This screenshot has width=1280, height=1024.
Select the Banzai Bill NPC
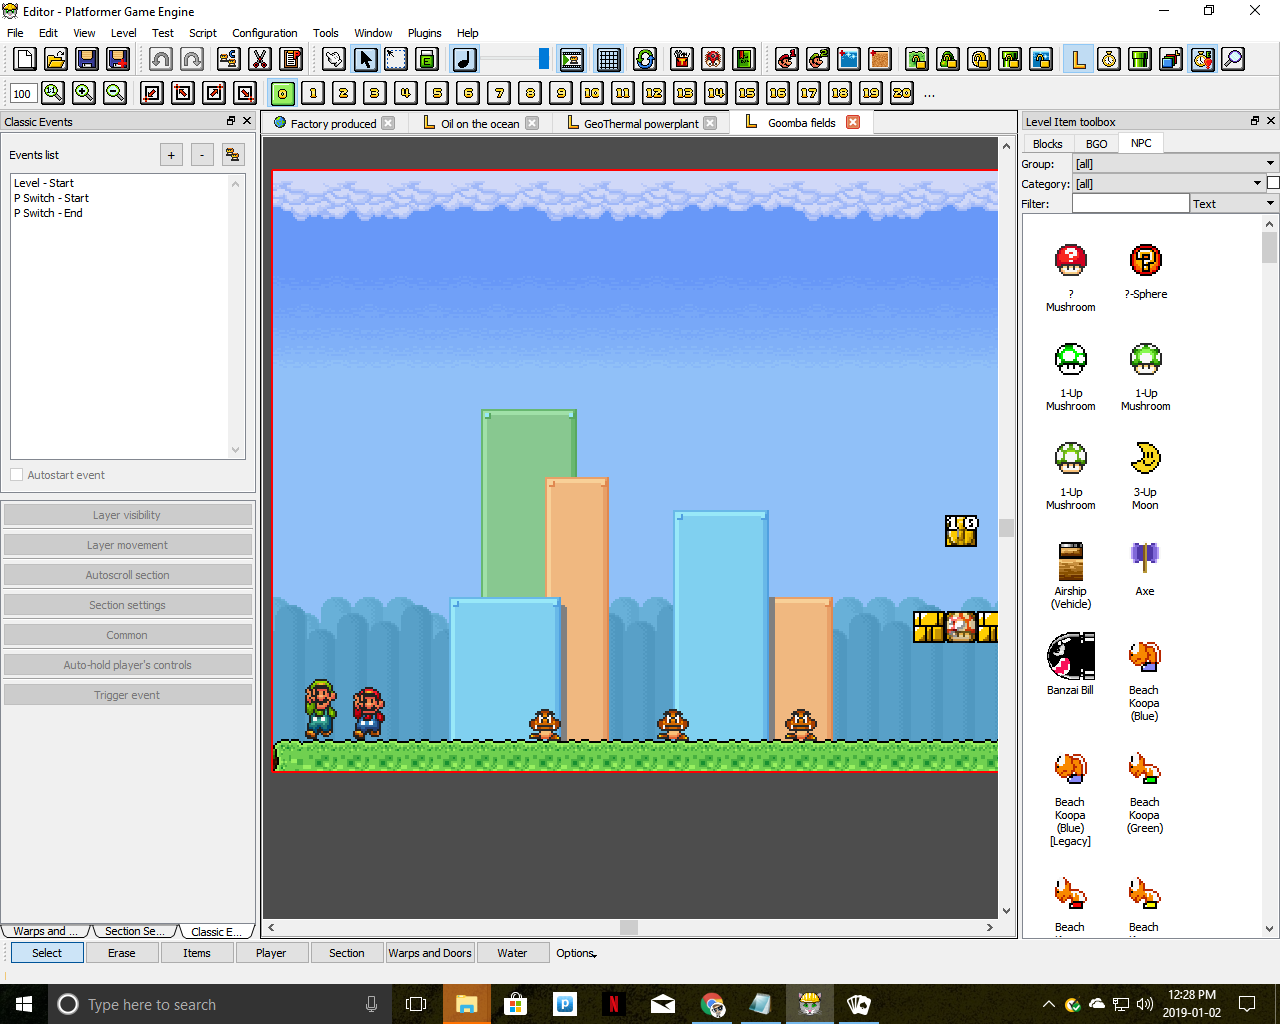click(x=1070, y=665)
